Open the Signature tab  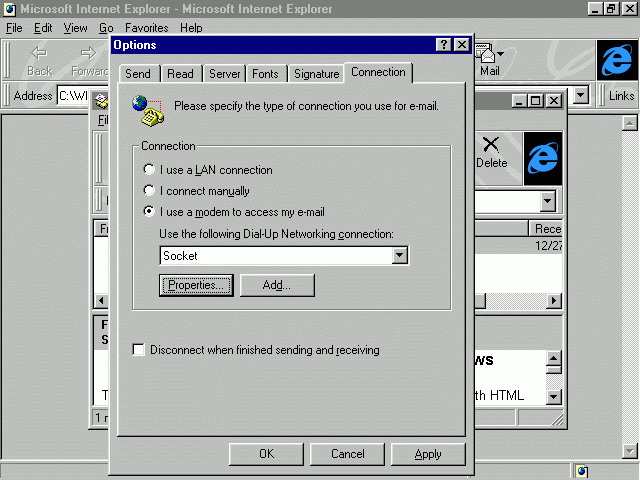316,74
